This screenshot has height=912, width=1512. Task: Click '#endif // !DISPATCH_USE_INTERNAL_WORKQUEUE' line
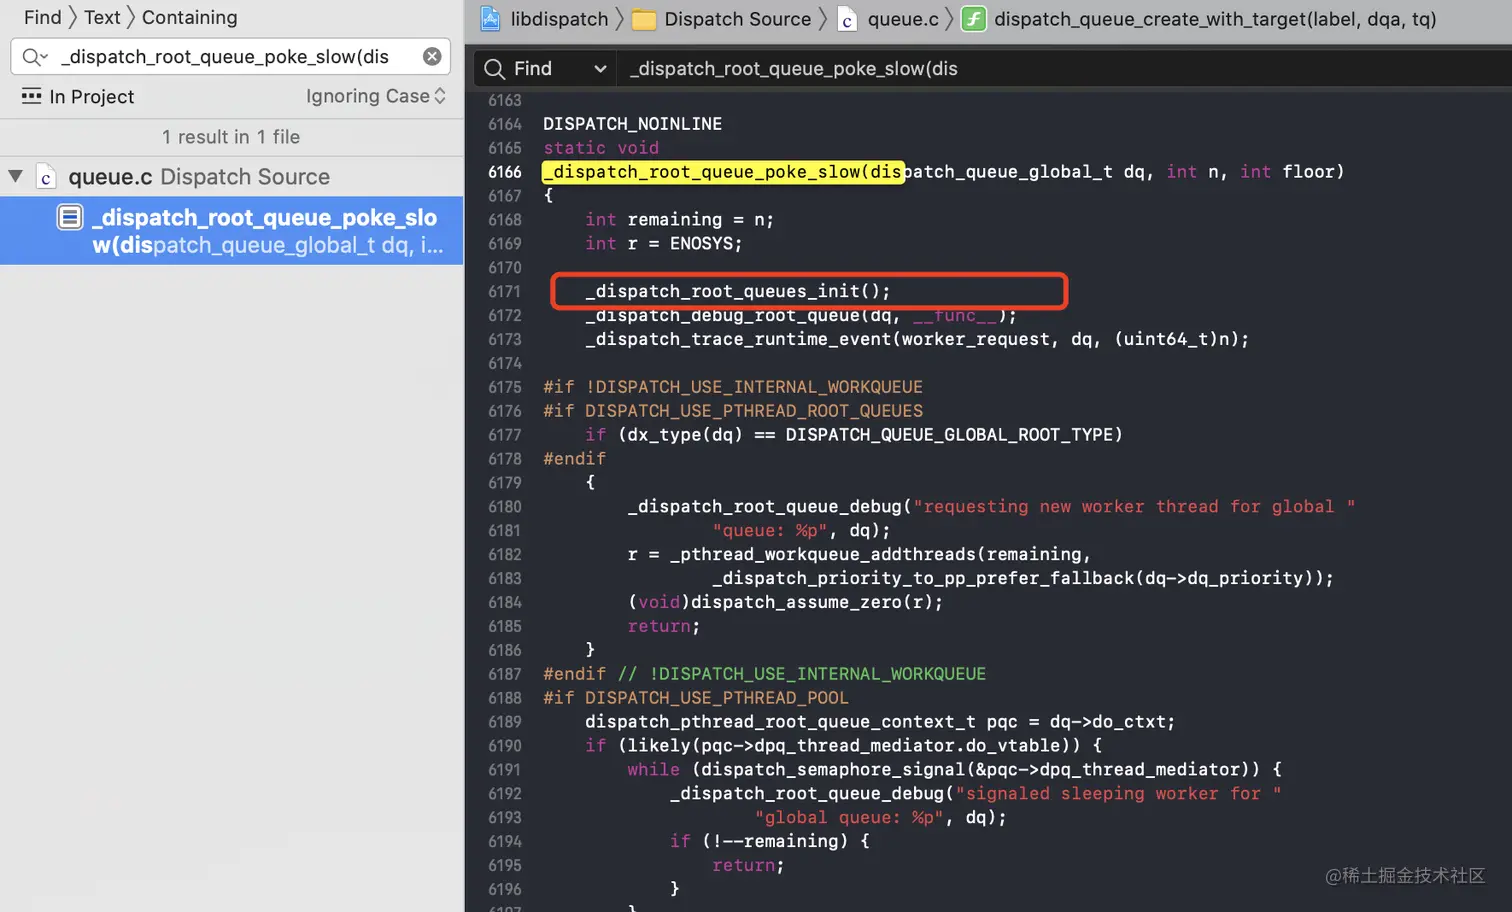pos(764,674)
